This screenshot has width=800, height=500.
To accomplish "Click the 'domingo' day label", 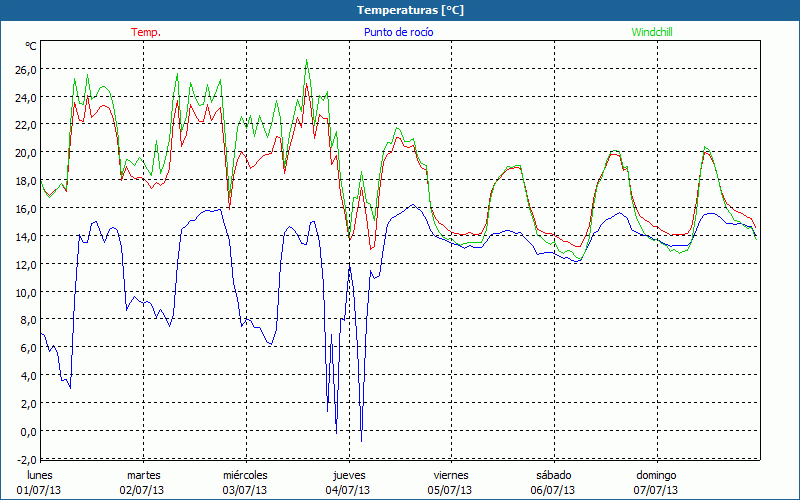I will pos(656,475).
